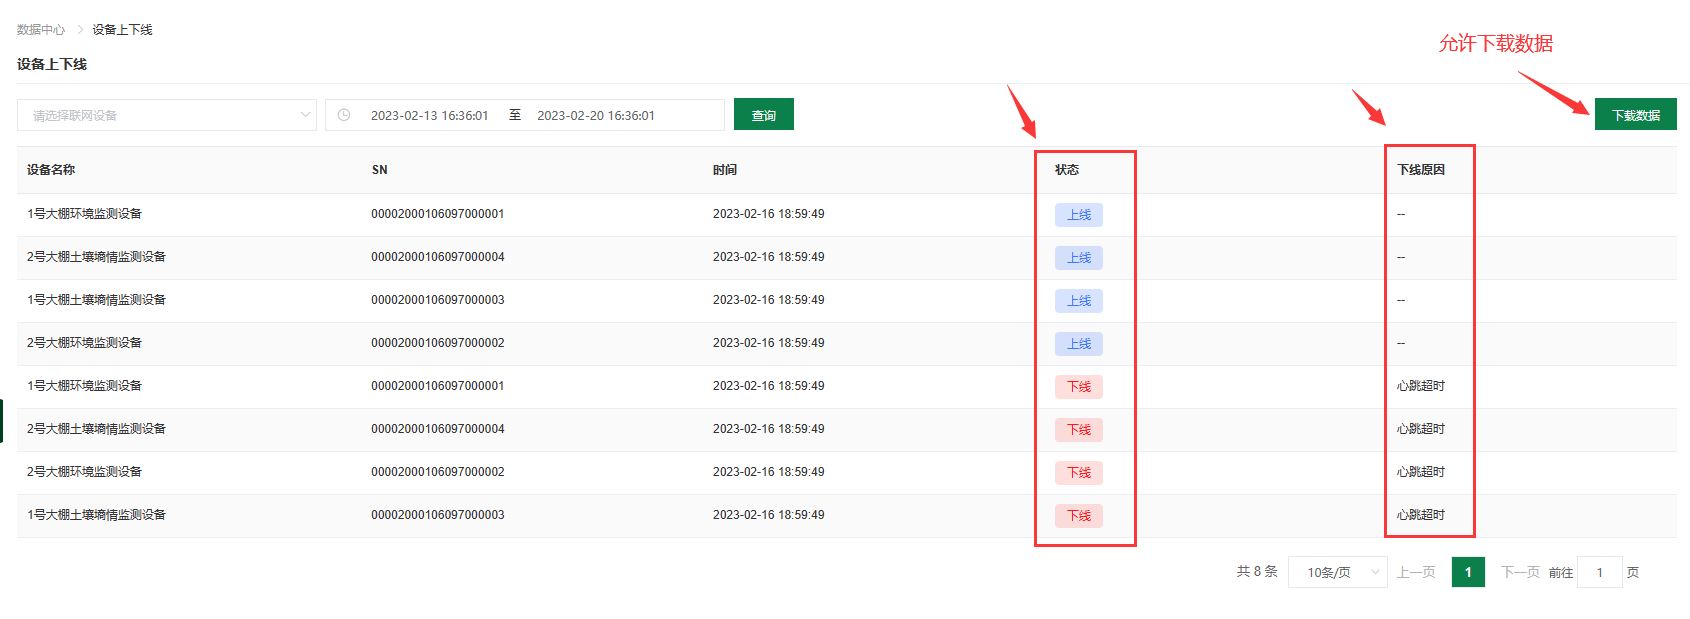Go to 下一页 next page
The image size is (1690, 619).
(1520, 572)
